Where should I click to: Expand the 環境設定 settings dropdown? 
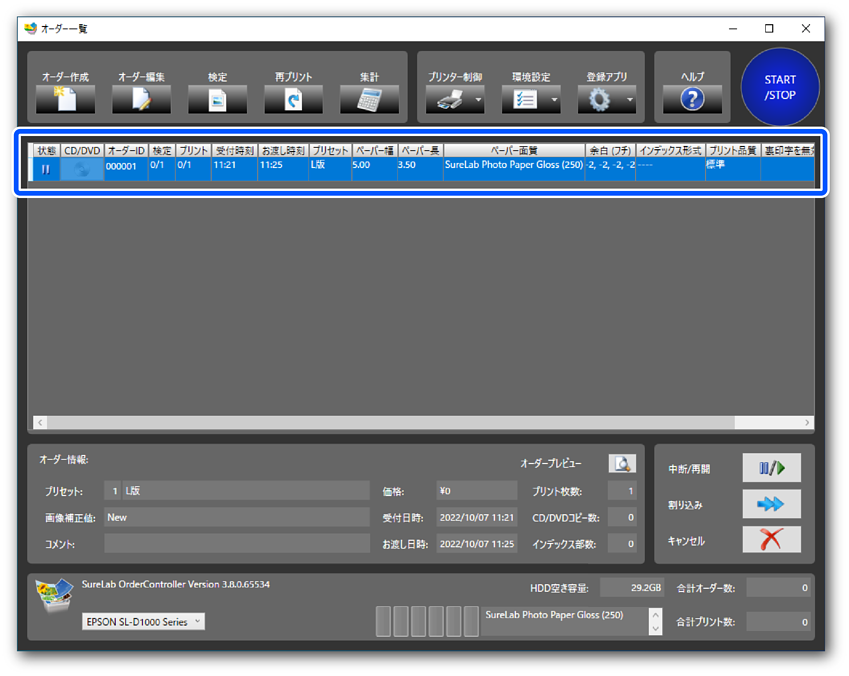553,100
